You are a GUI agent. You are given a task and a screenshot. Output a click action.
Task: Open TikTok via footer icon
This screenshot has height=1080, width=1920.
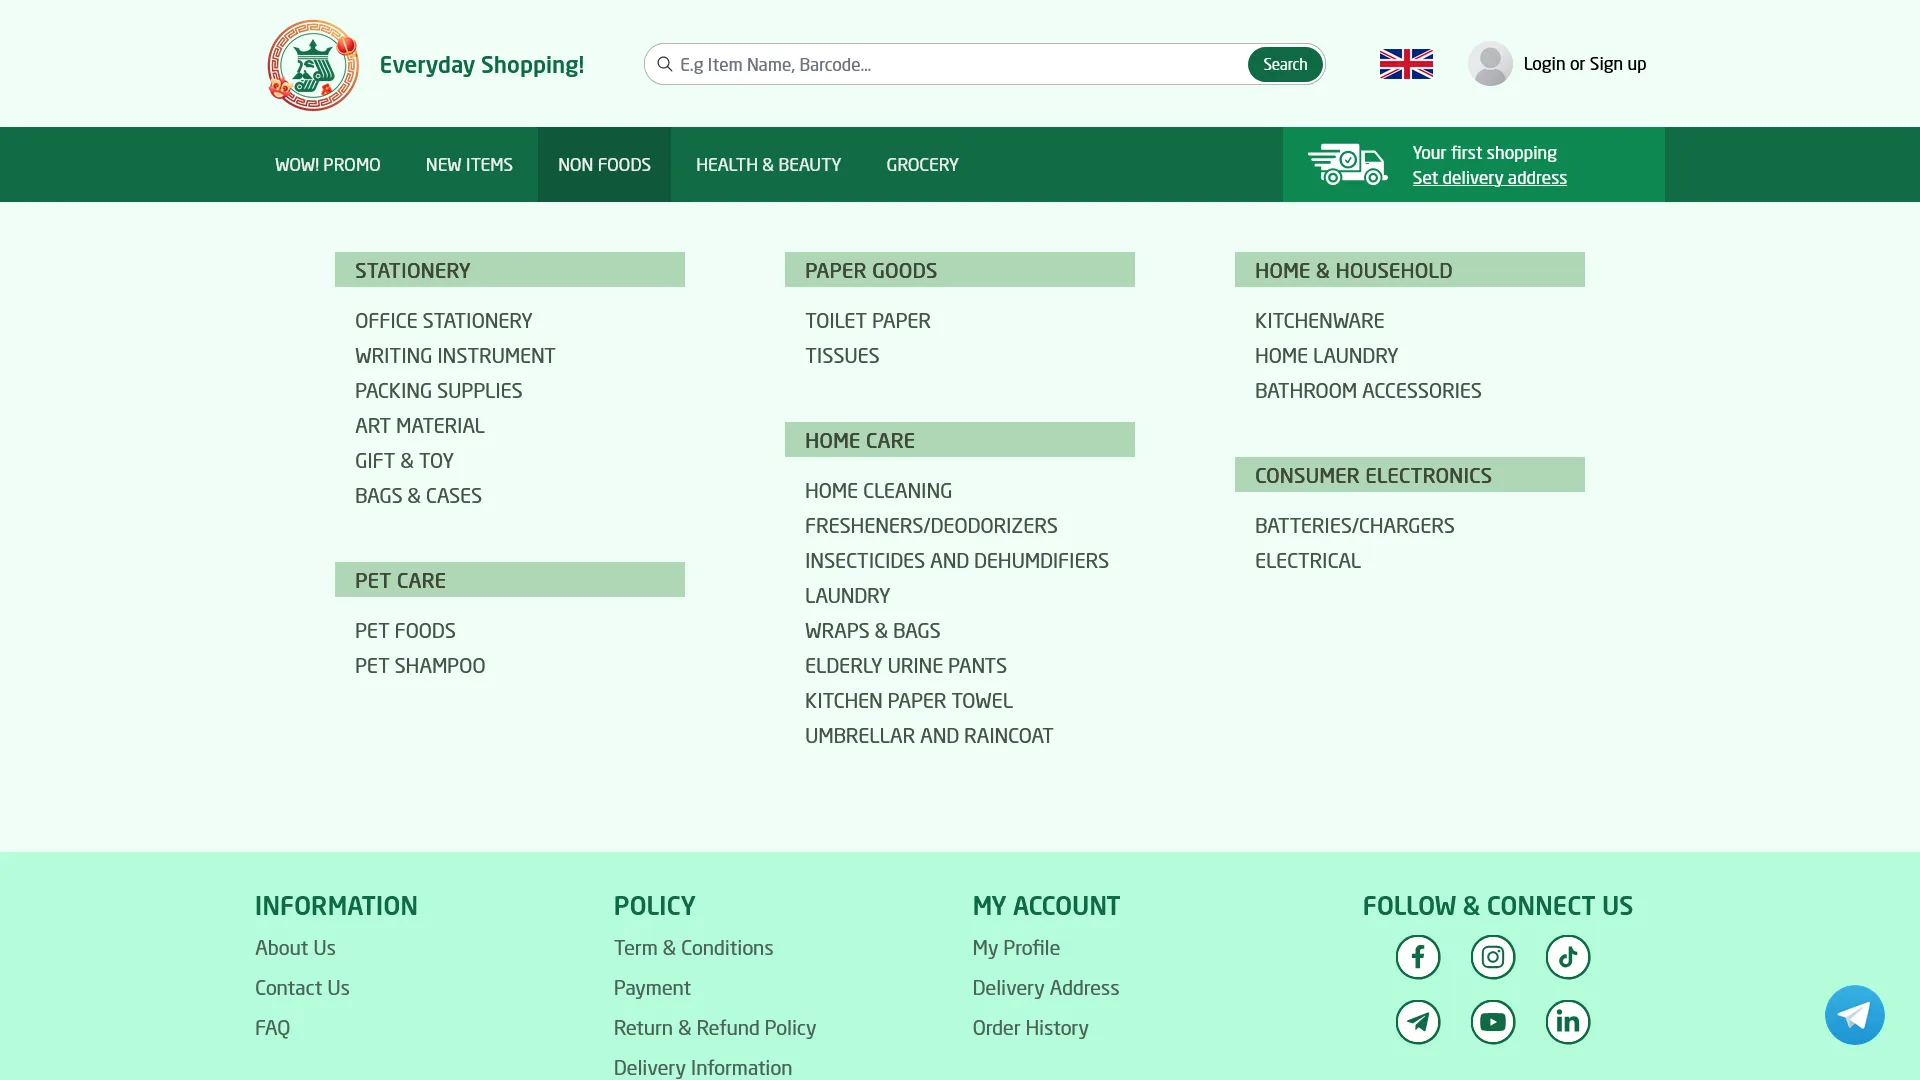[1567, 956]
